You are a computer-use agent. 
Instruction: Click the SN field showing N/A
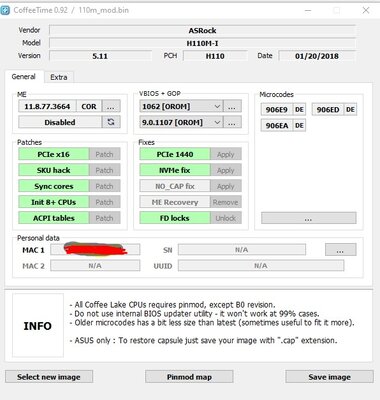click(242, 250)
